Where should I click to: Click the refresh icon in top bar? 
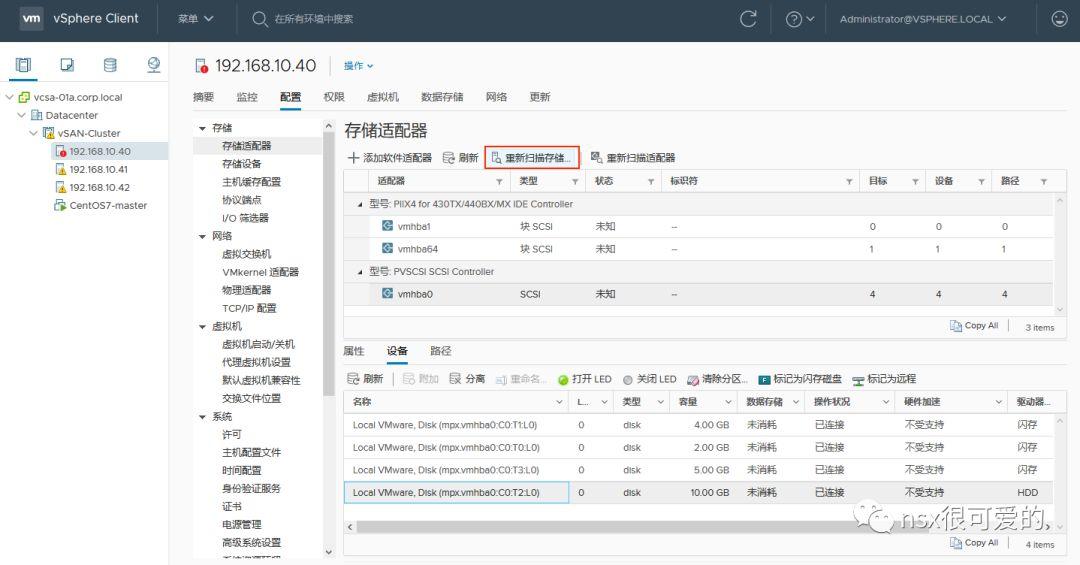[x=748, y=19]
